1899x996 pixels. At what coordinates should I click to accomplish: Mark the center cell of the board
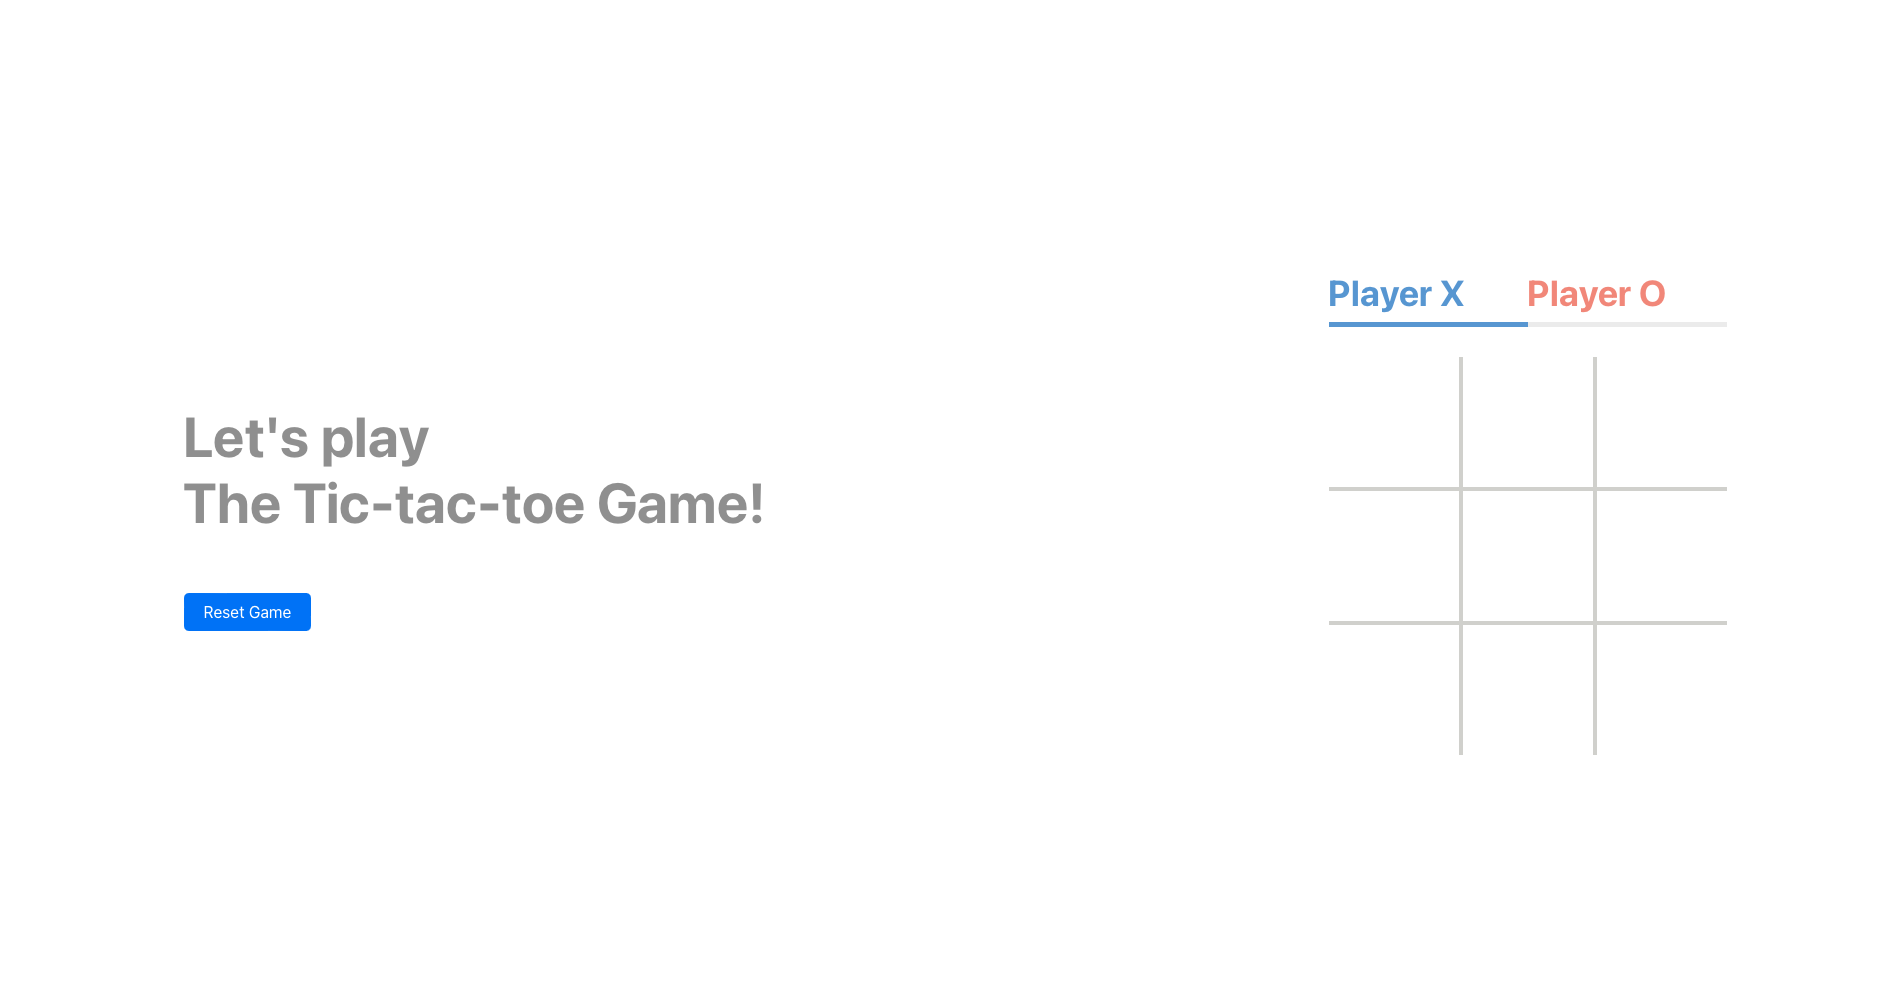[1527, 556]
